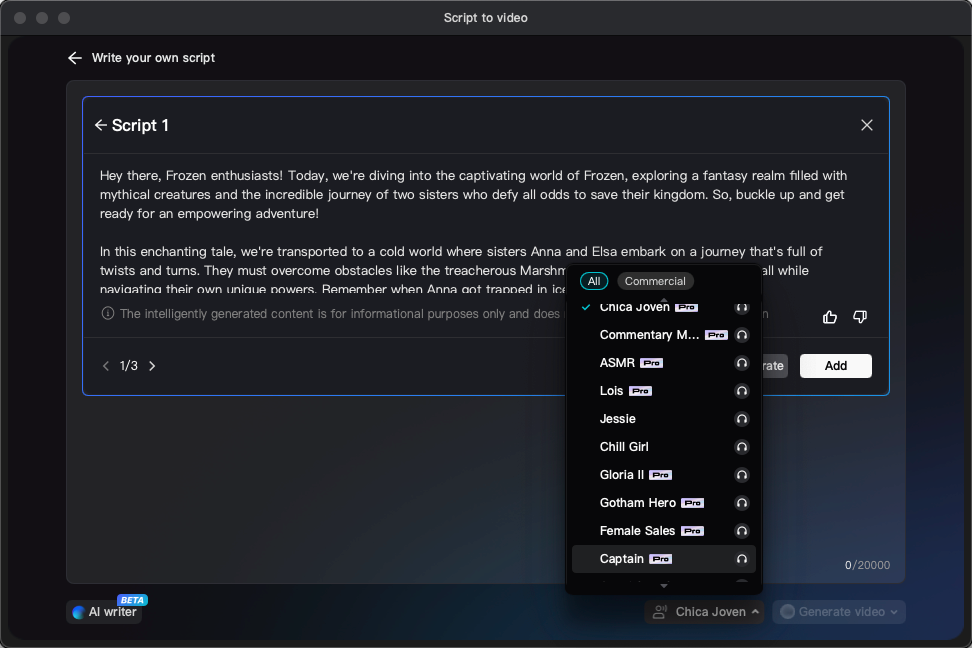Click the thumbs up icon
972x648 pixels.
[x=829, y=317]
